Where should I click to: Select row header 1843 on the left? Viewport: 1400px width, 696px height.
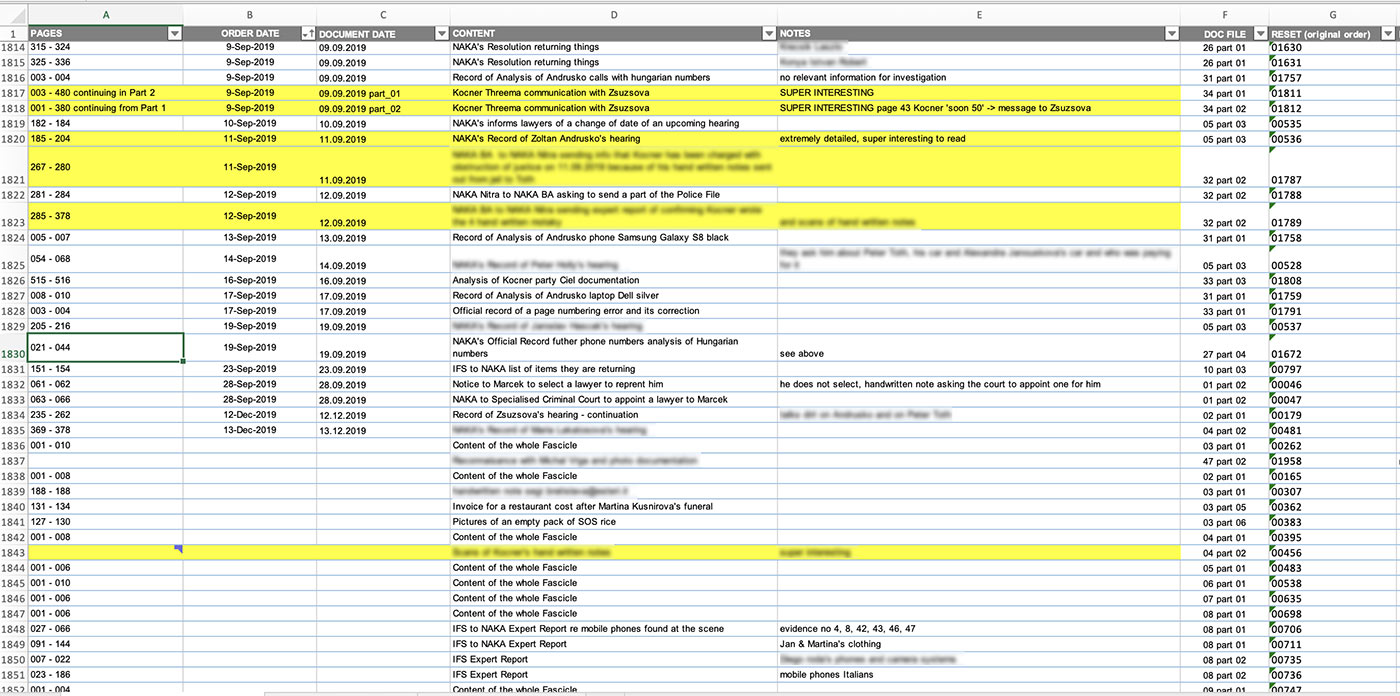pos(13,552)
